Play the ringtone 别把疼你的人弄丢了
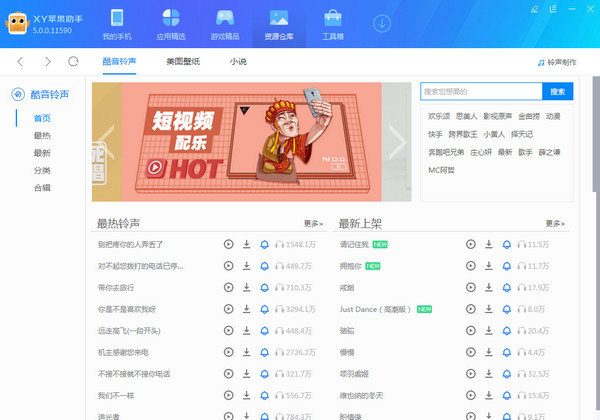This screenshot has height=420, width=600. click(228, 244)
